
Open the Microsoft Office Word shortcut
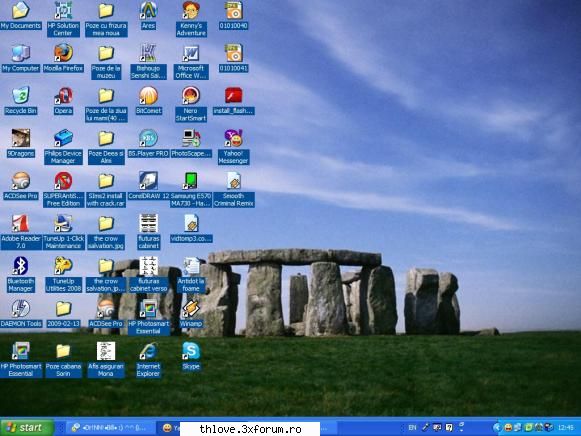click(x=191, y=61)
